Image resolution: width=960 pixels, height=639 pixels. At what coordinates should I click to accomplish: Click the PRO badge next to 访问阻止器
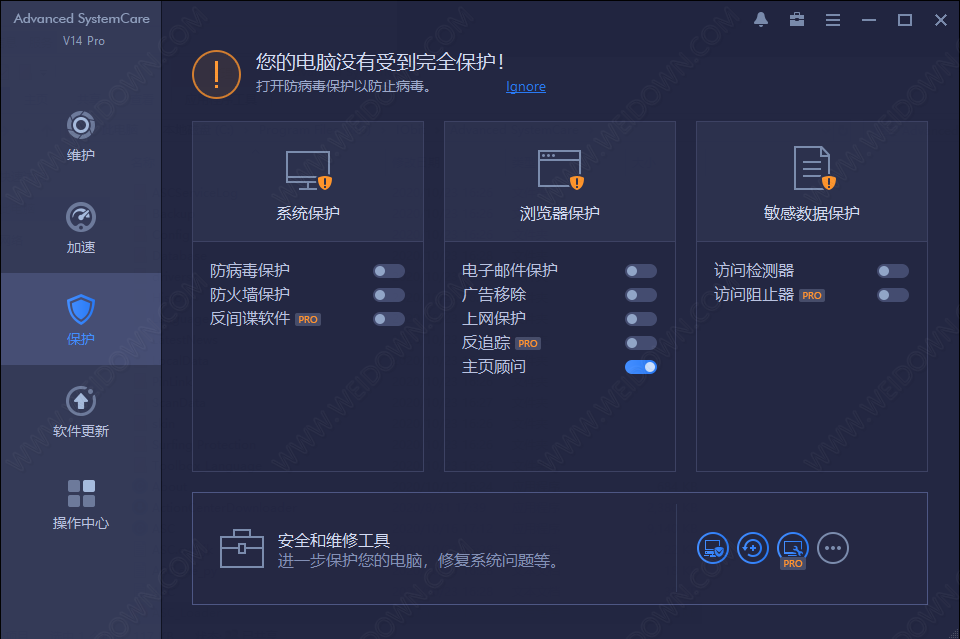click(x=812, y=296)
